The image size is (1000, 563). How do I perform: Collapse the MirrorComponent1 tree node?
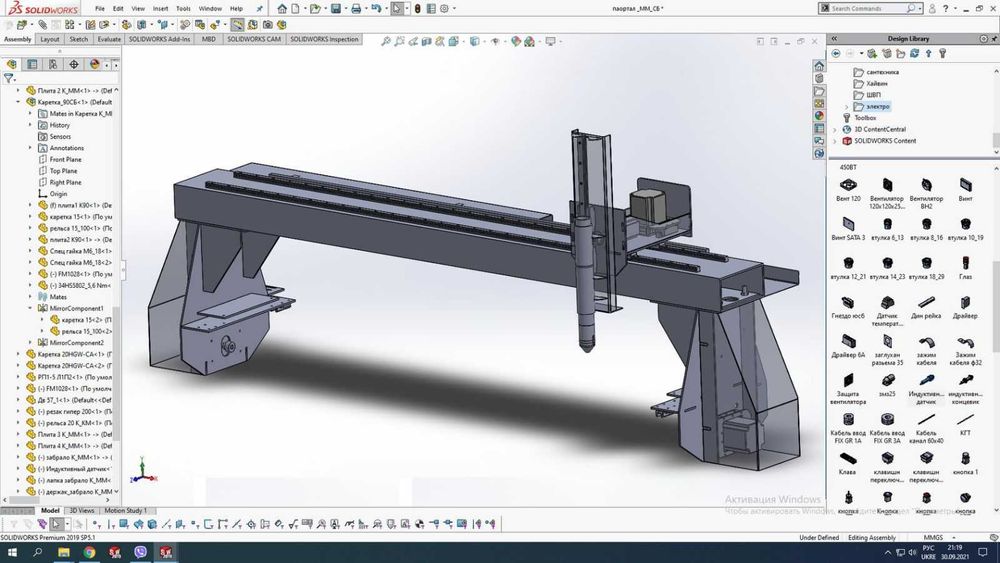pyautogui.click(x=28, y=308)
